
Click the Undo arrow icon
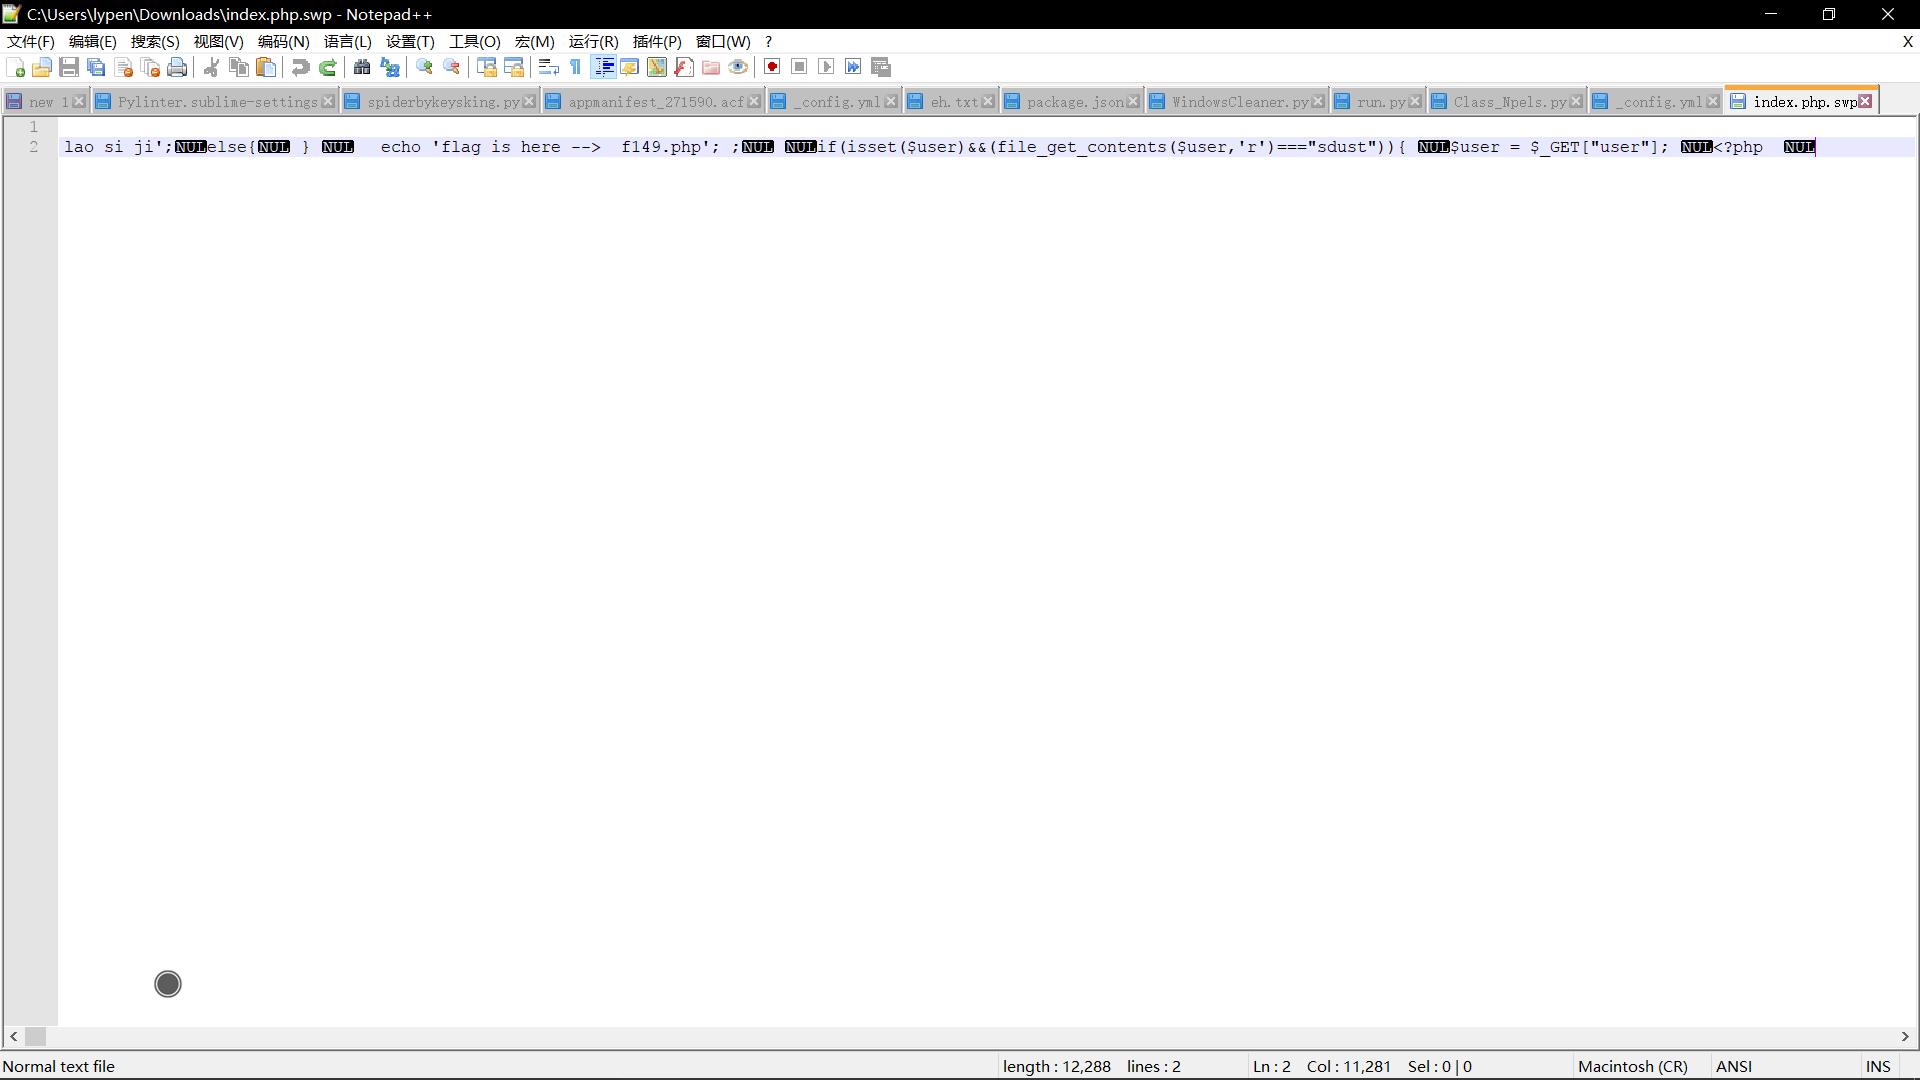click(x=300, y=67)
